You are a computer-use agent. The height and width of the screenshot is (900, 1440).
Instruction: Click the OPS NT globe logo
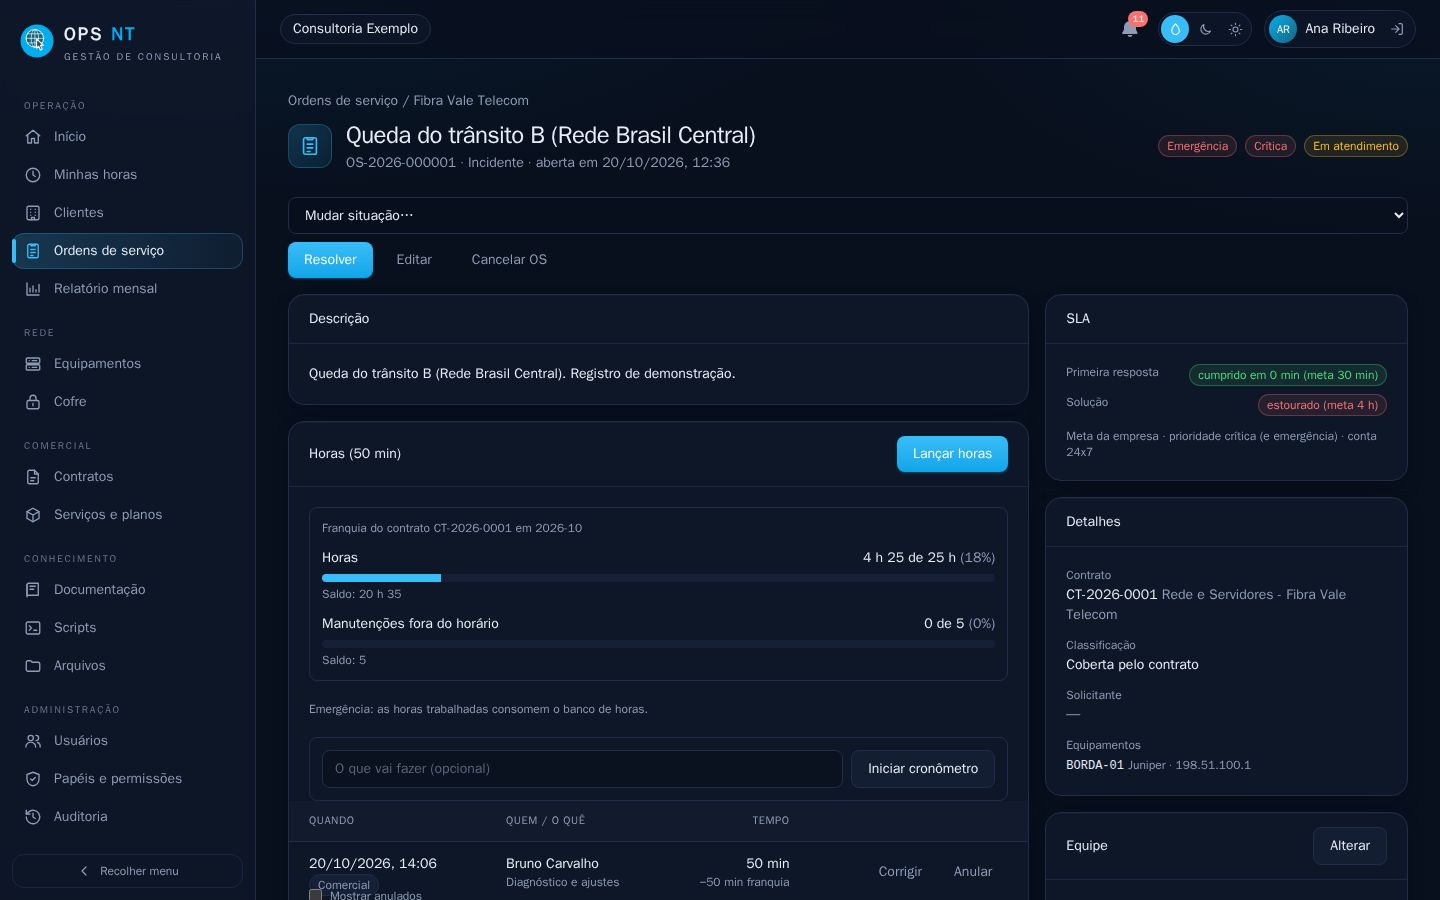point(37,40)
